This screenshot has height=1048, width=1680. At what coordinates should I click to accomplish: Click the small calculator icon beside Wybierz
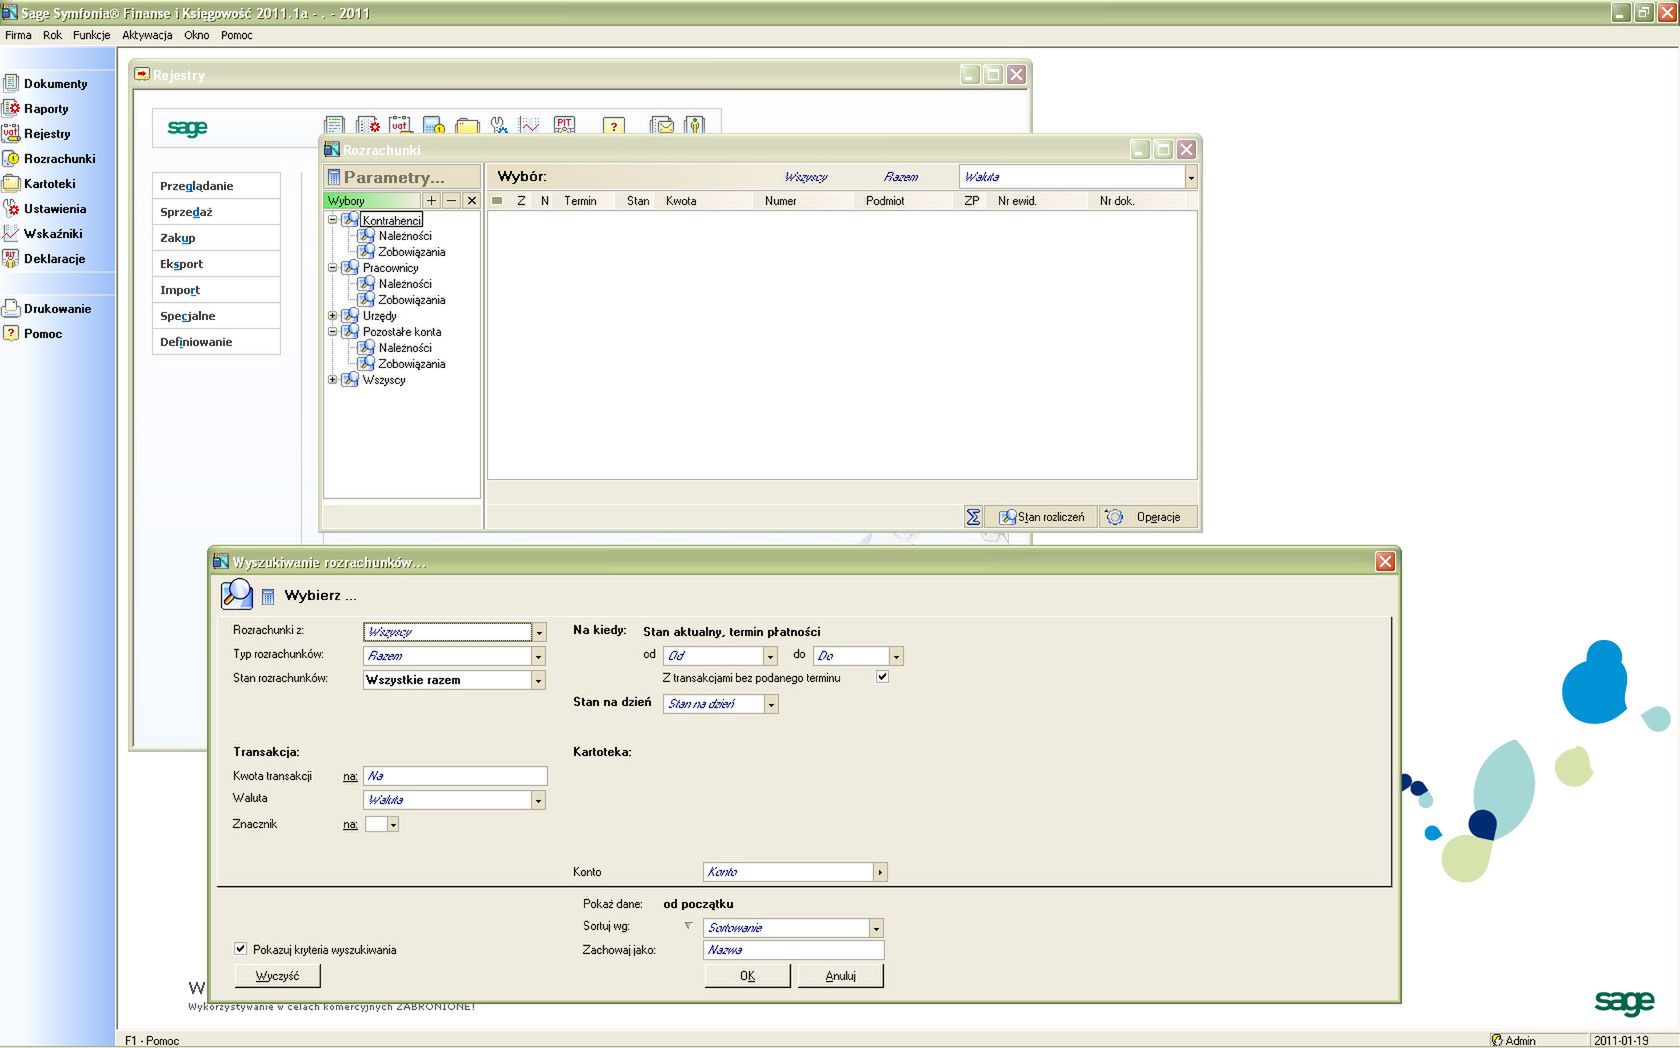[268, 597]
